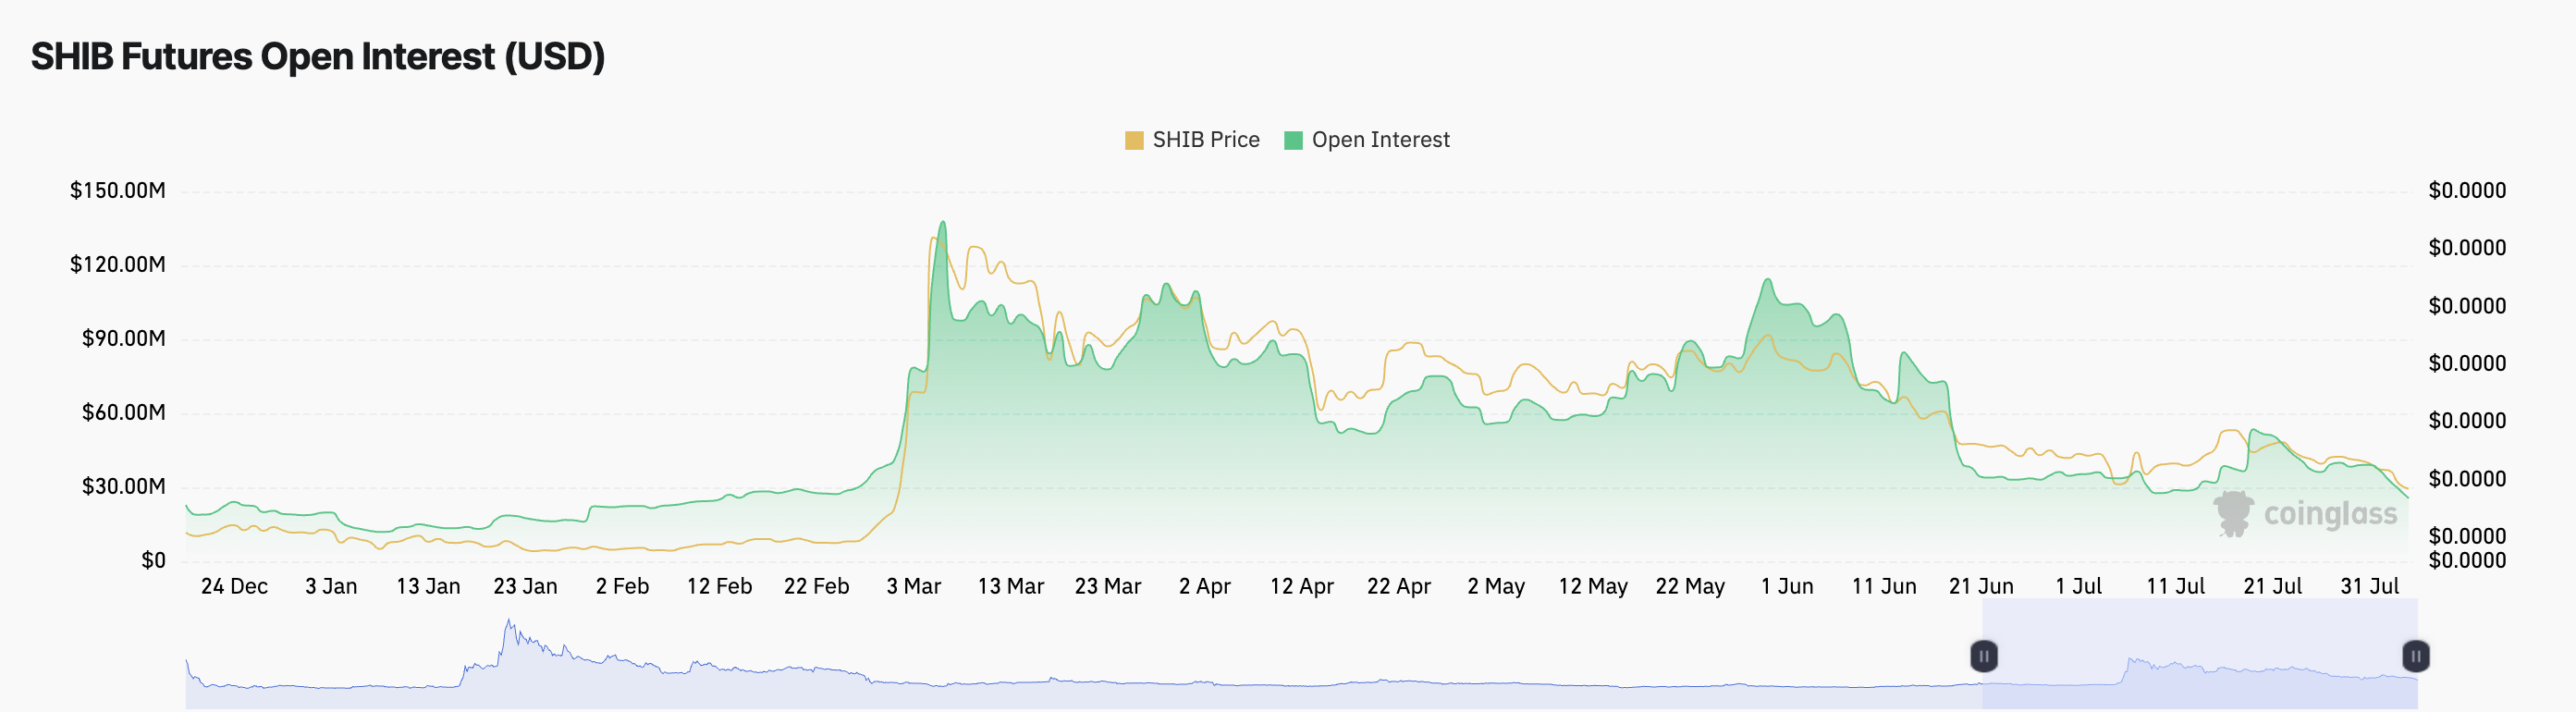Grab the left range slider handle

click(1984, 656)
